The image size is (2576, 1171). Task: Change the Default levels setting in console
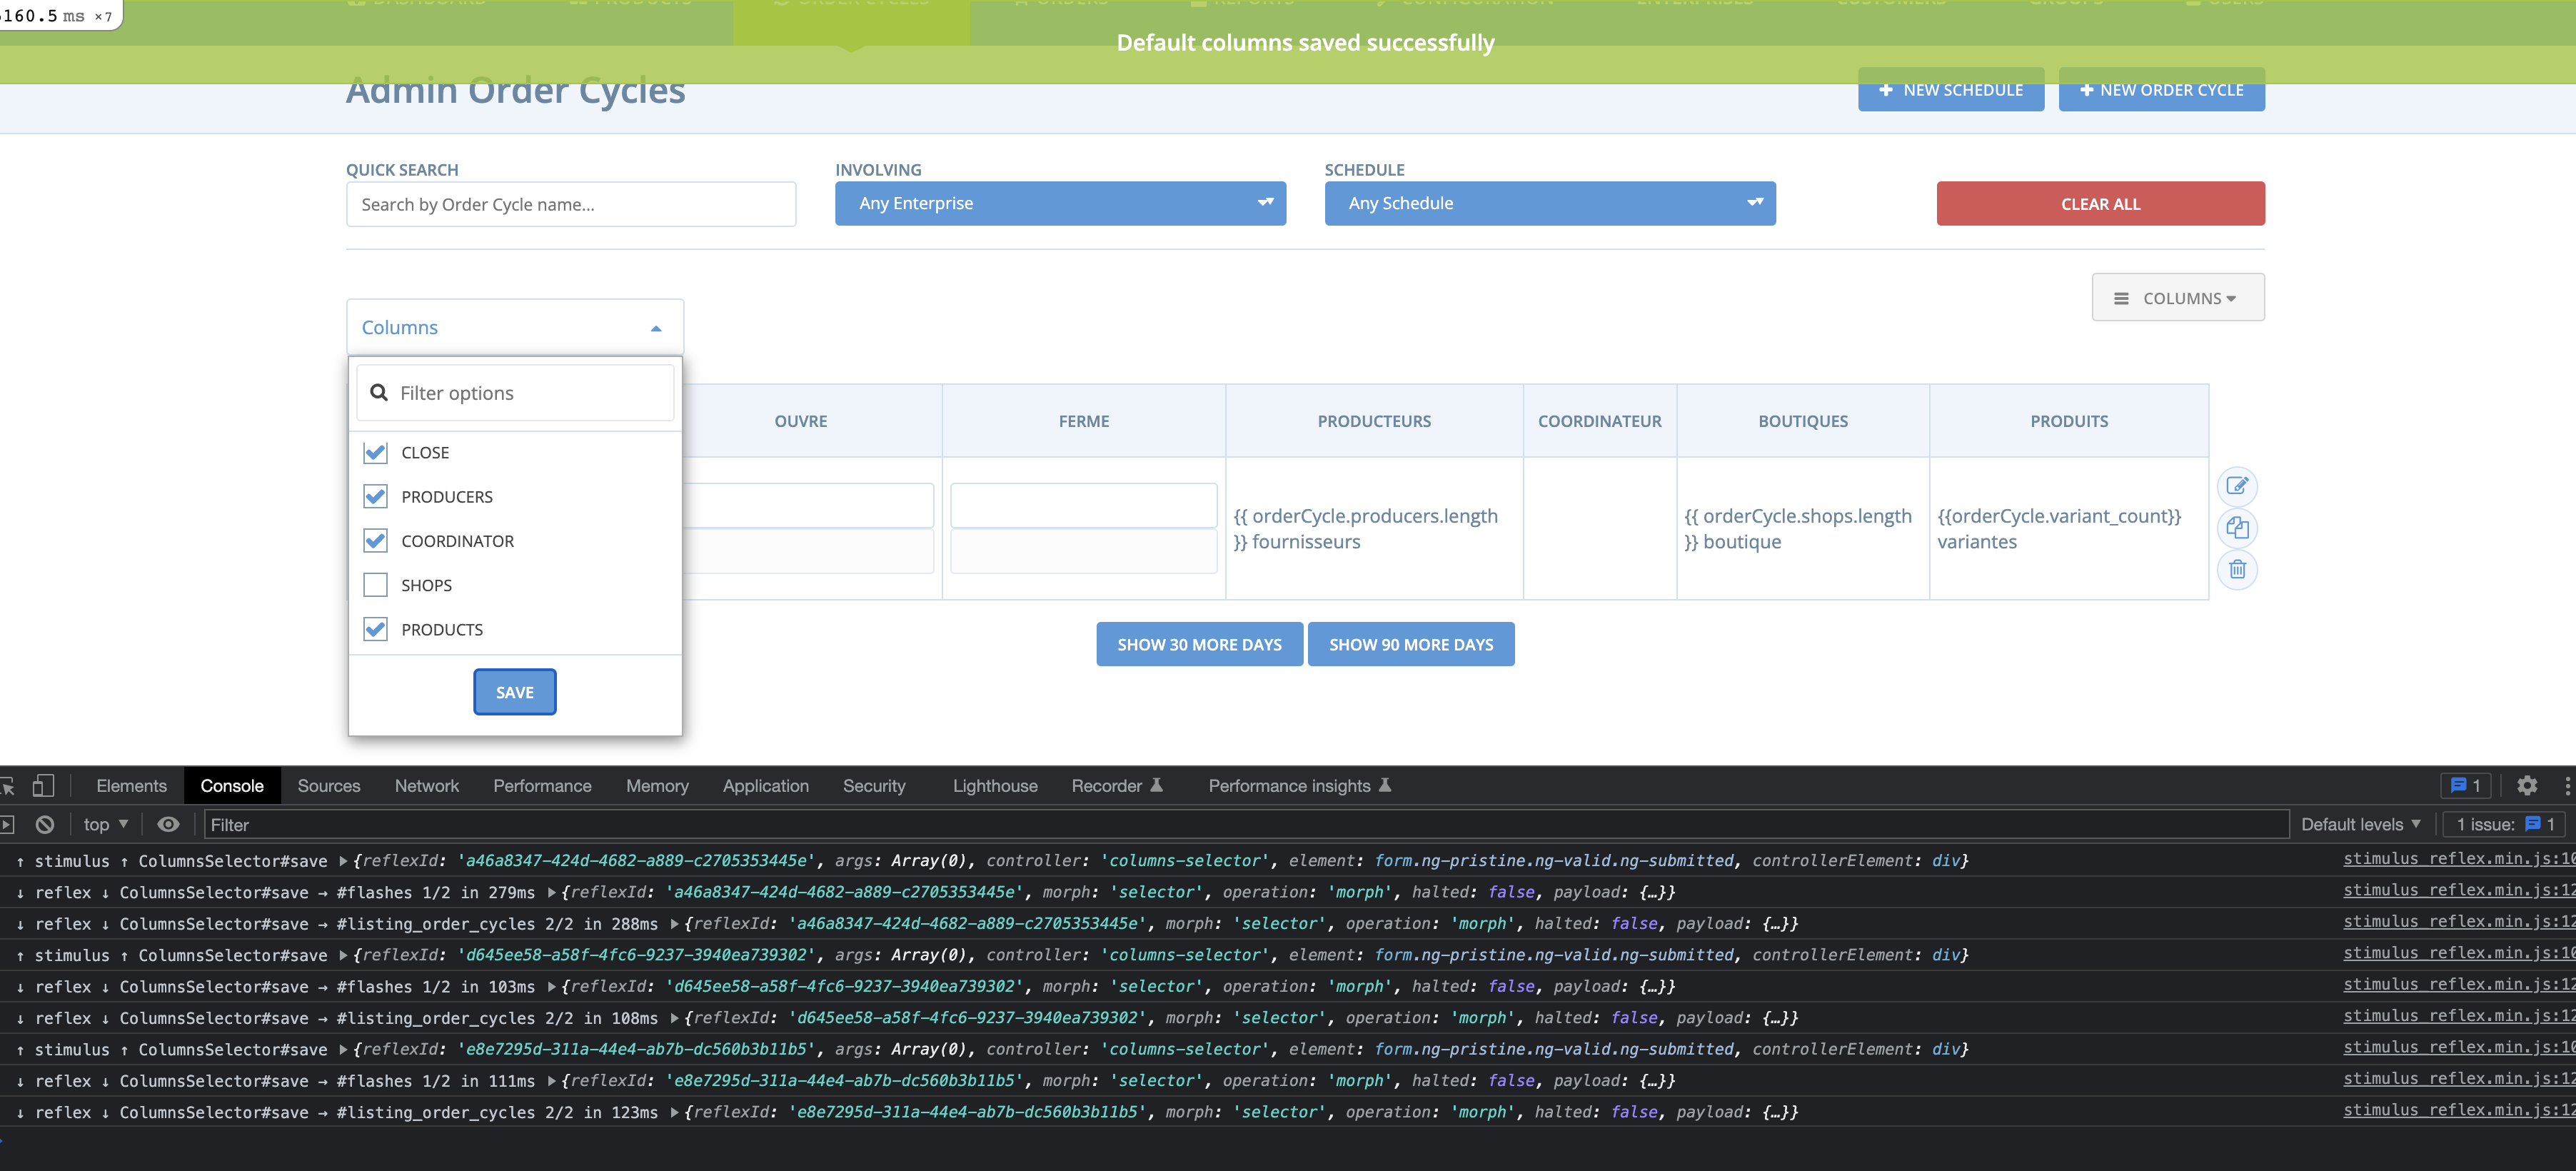tap(2360, 824)
